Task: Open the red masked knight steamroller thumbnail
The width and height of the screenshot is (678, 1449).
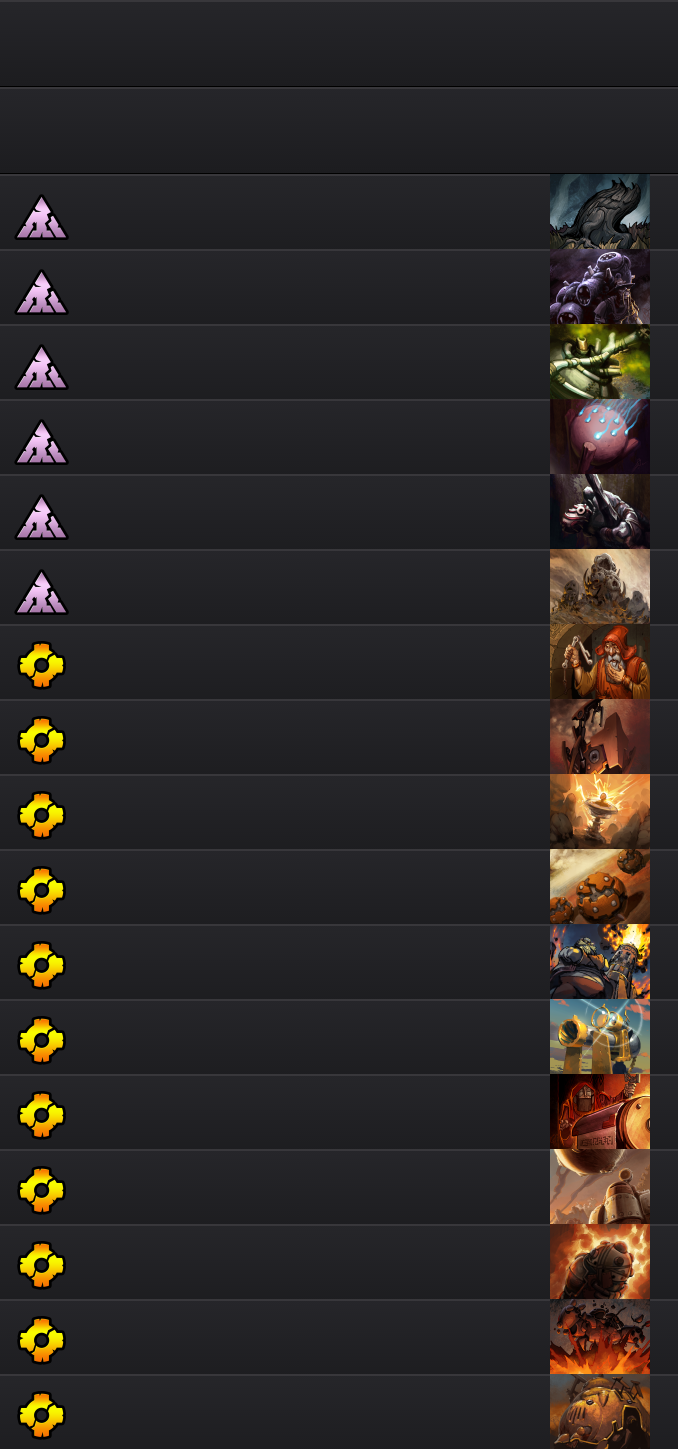Action: [600, 1112]
